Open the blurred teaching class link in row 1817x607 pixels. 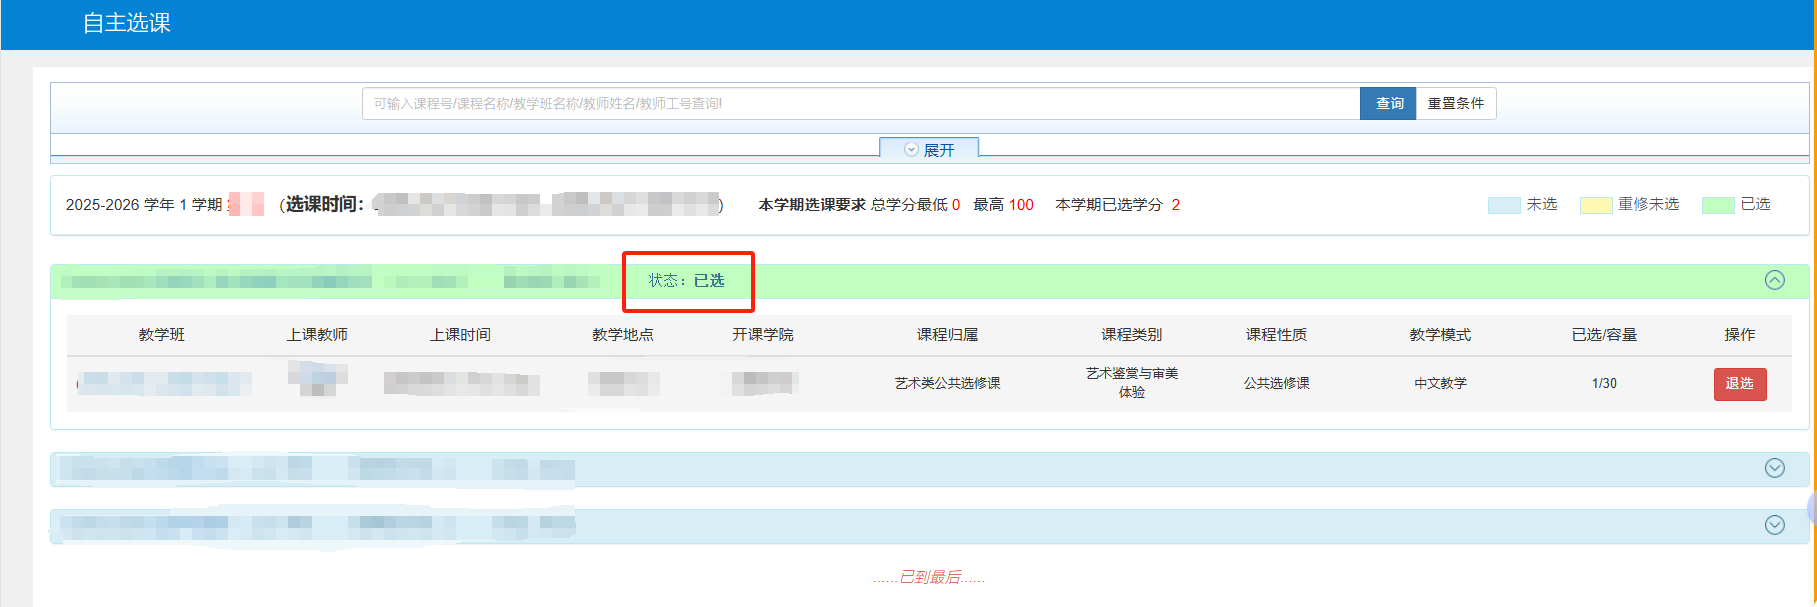(165, 383)
